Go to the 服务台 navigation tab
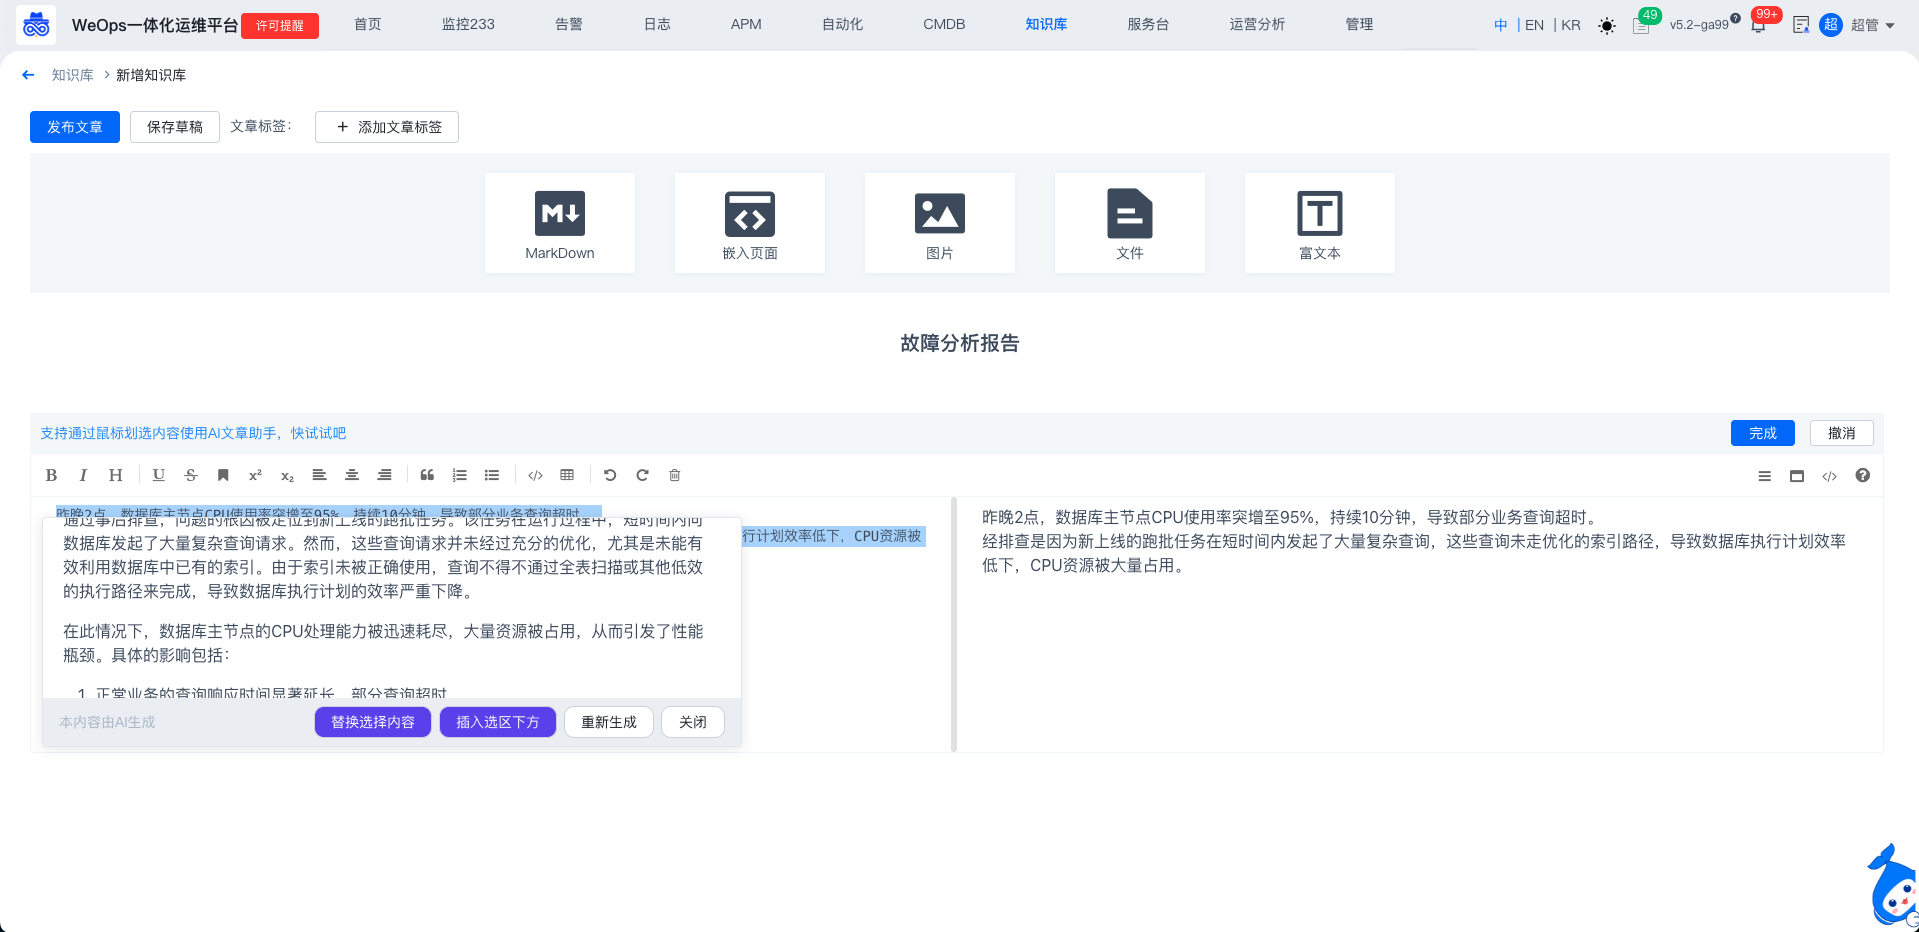 (x=1147, y=24)
